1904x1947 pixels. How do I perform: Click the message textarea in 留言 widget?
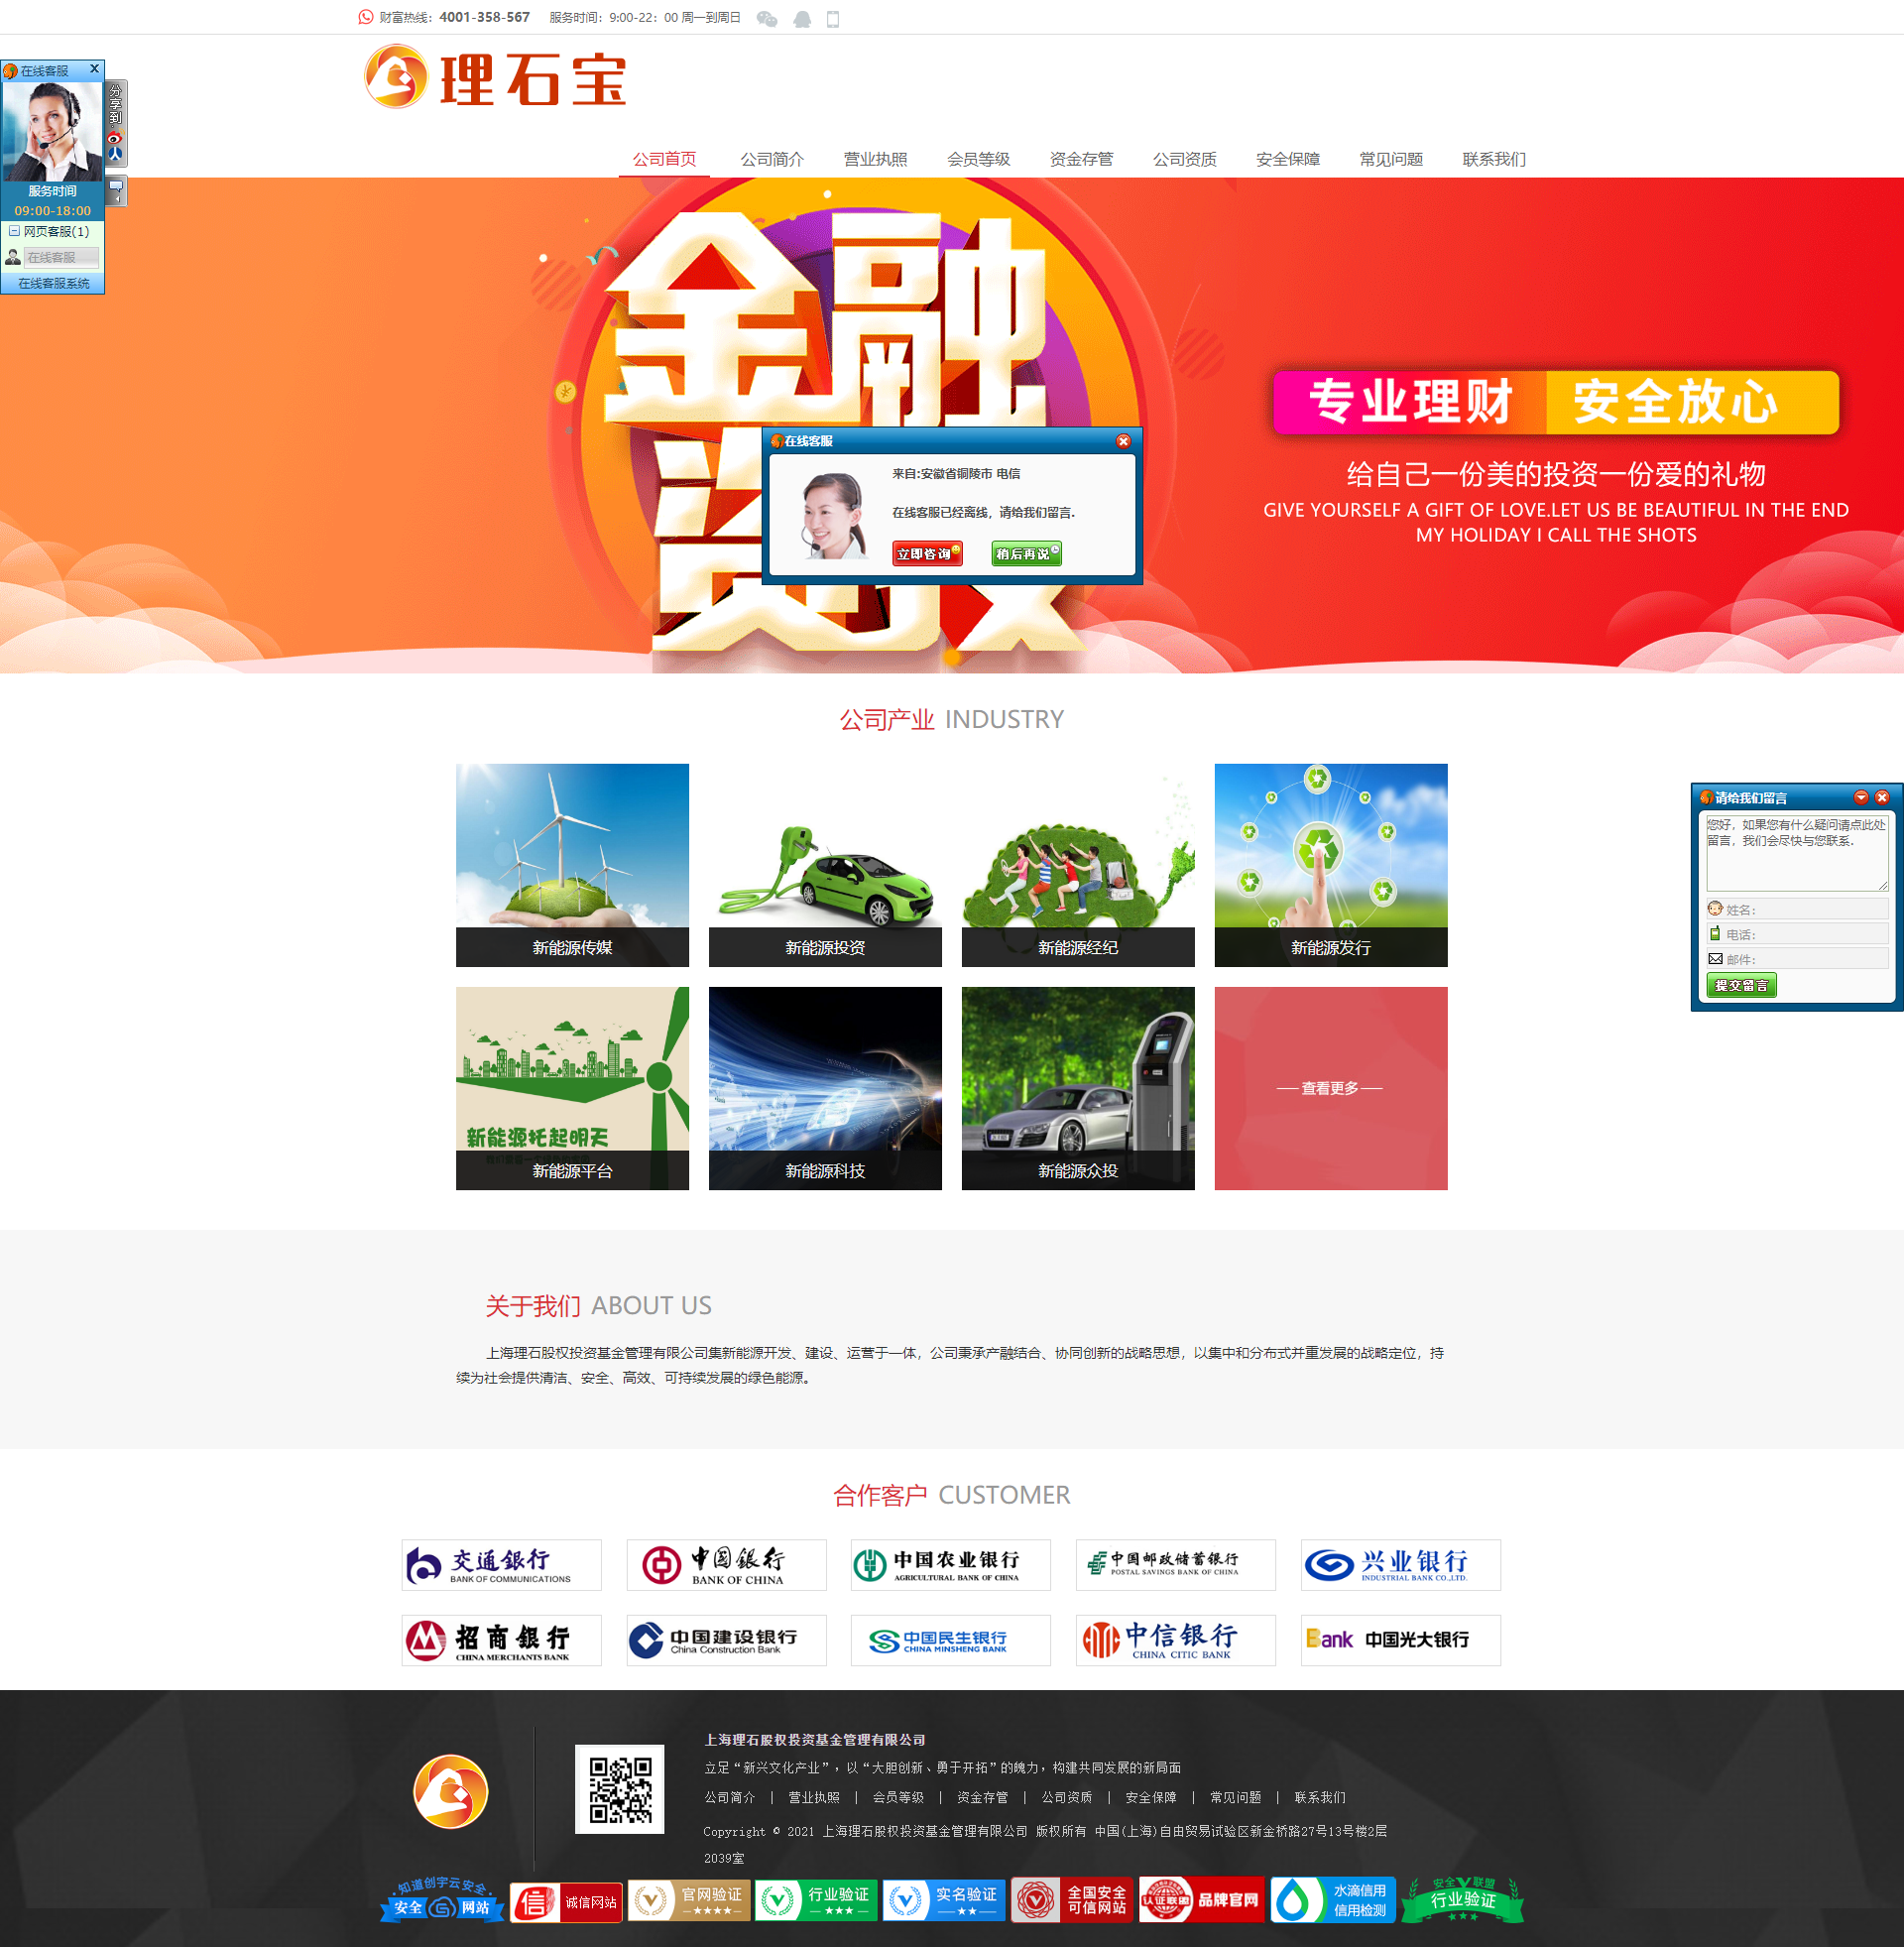click(x=1797, y=852)
